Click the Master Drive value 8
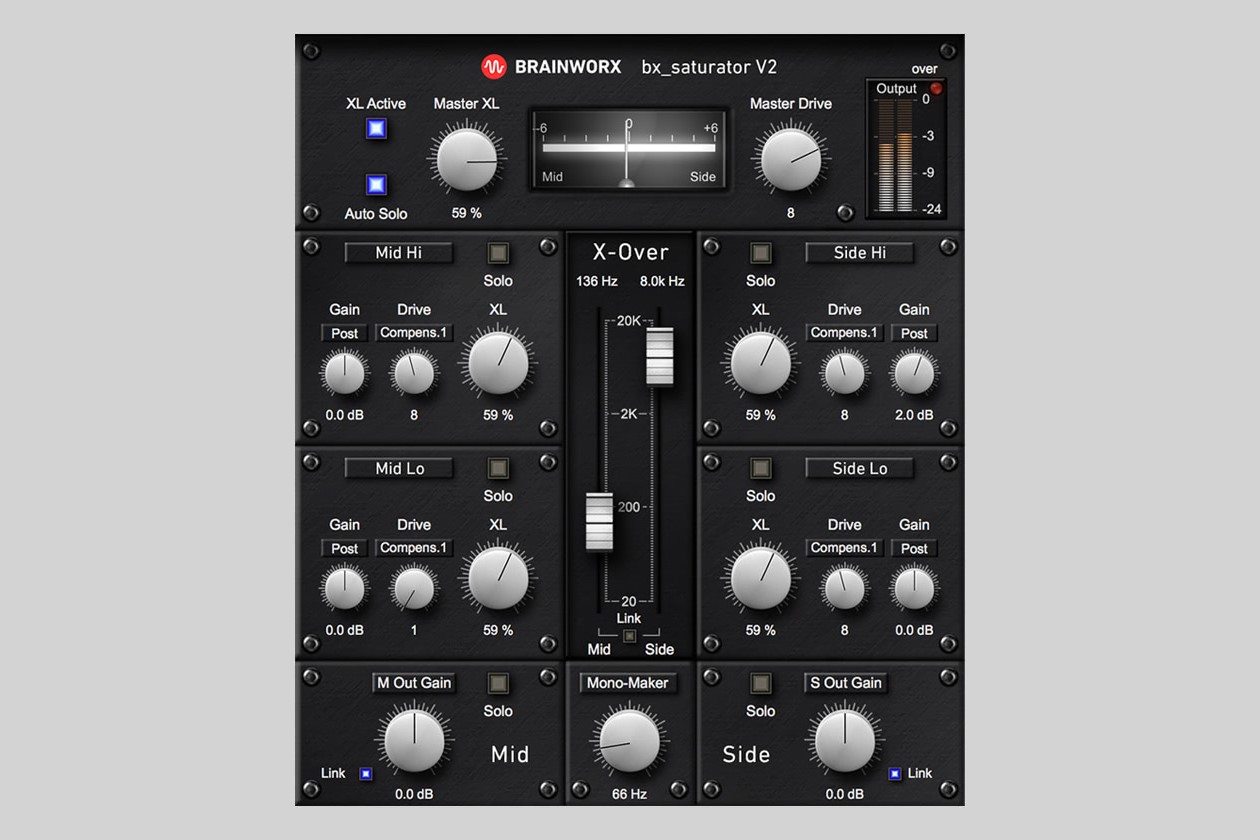Image resolution: width=1260 pixels, height=840 pixels. point(790,213)
